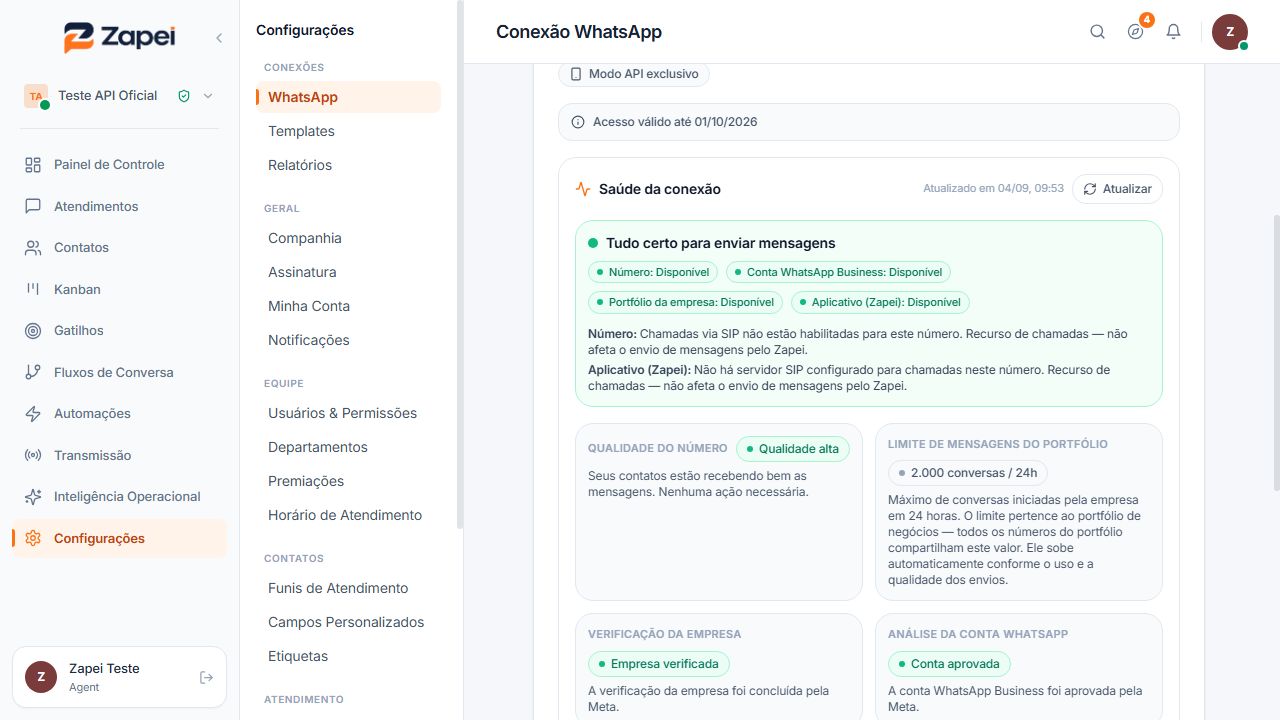Click the Conta aprovada badge
The width and height of the screenshot is (1280, 720).
950,664
